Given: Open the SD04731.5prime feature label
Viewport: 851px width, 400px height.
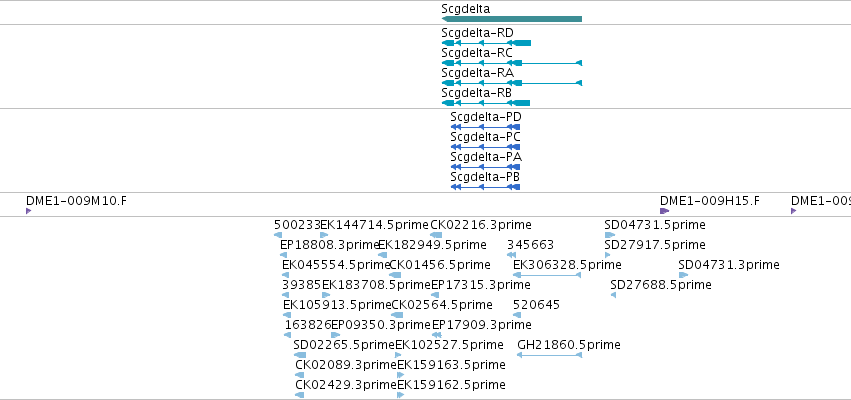Looking at the screenshot, I should [x=655, y=225].
